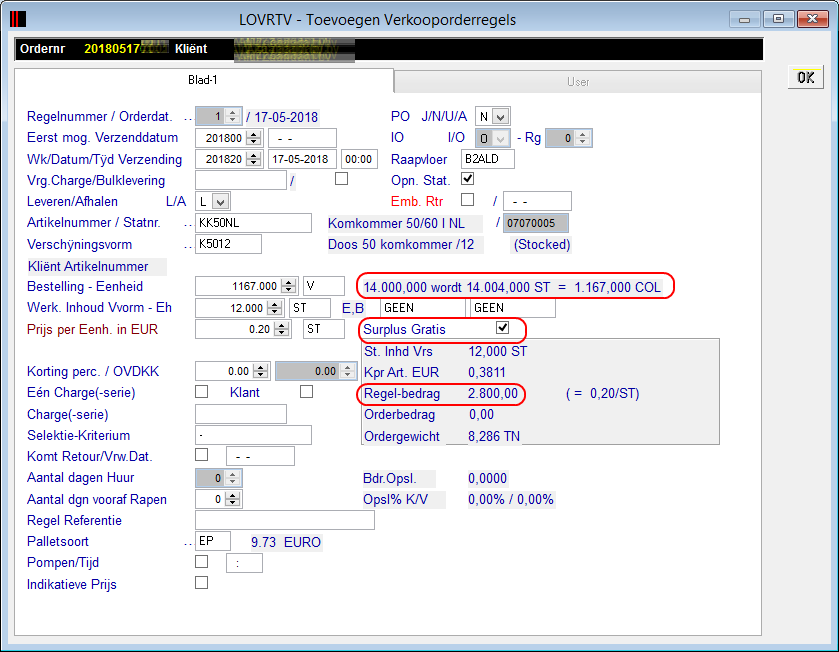Click the Aantal dgn vooraf Rapen spinner
This screenshot has height=652, width=839.
232,499
